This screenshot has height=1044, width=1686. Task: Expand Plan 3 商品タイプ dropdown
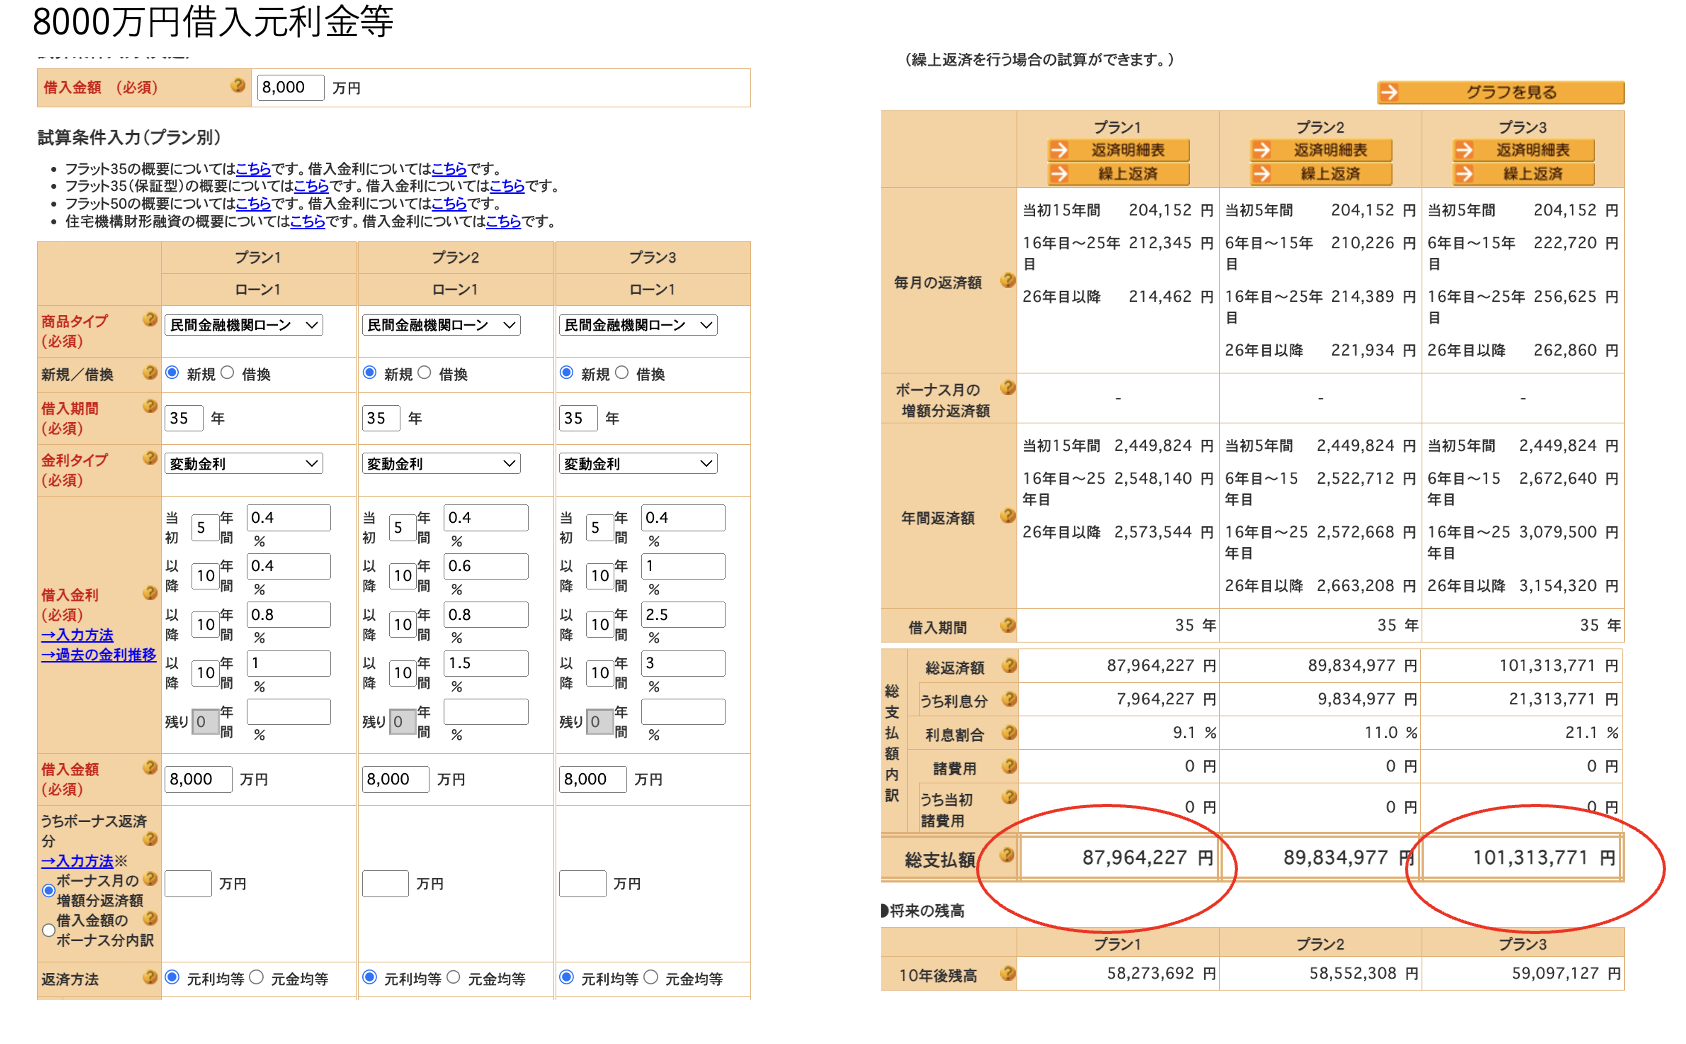click(x=637, y=325)
